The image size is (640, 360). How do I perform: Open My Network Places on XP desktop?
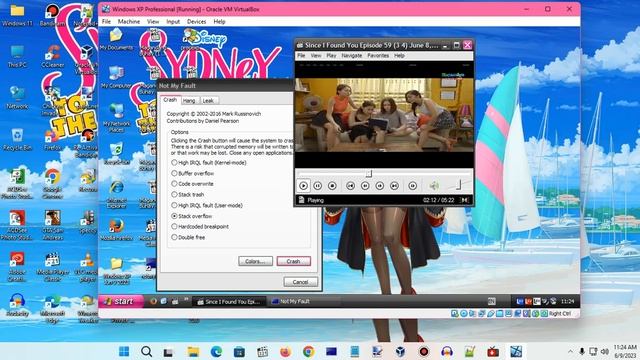pos(116,118)
